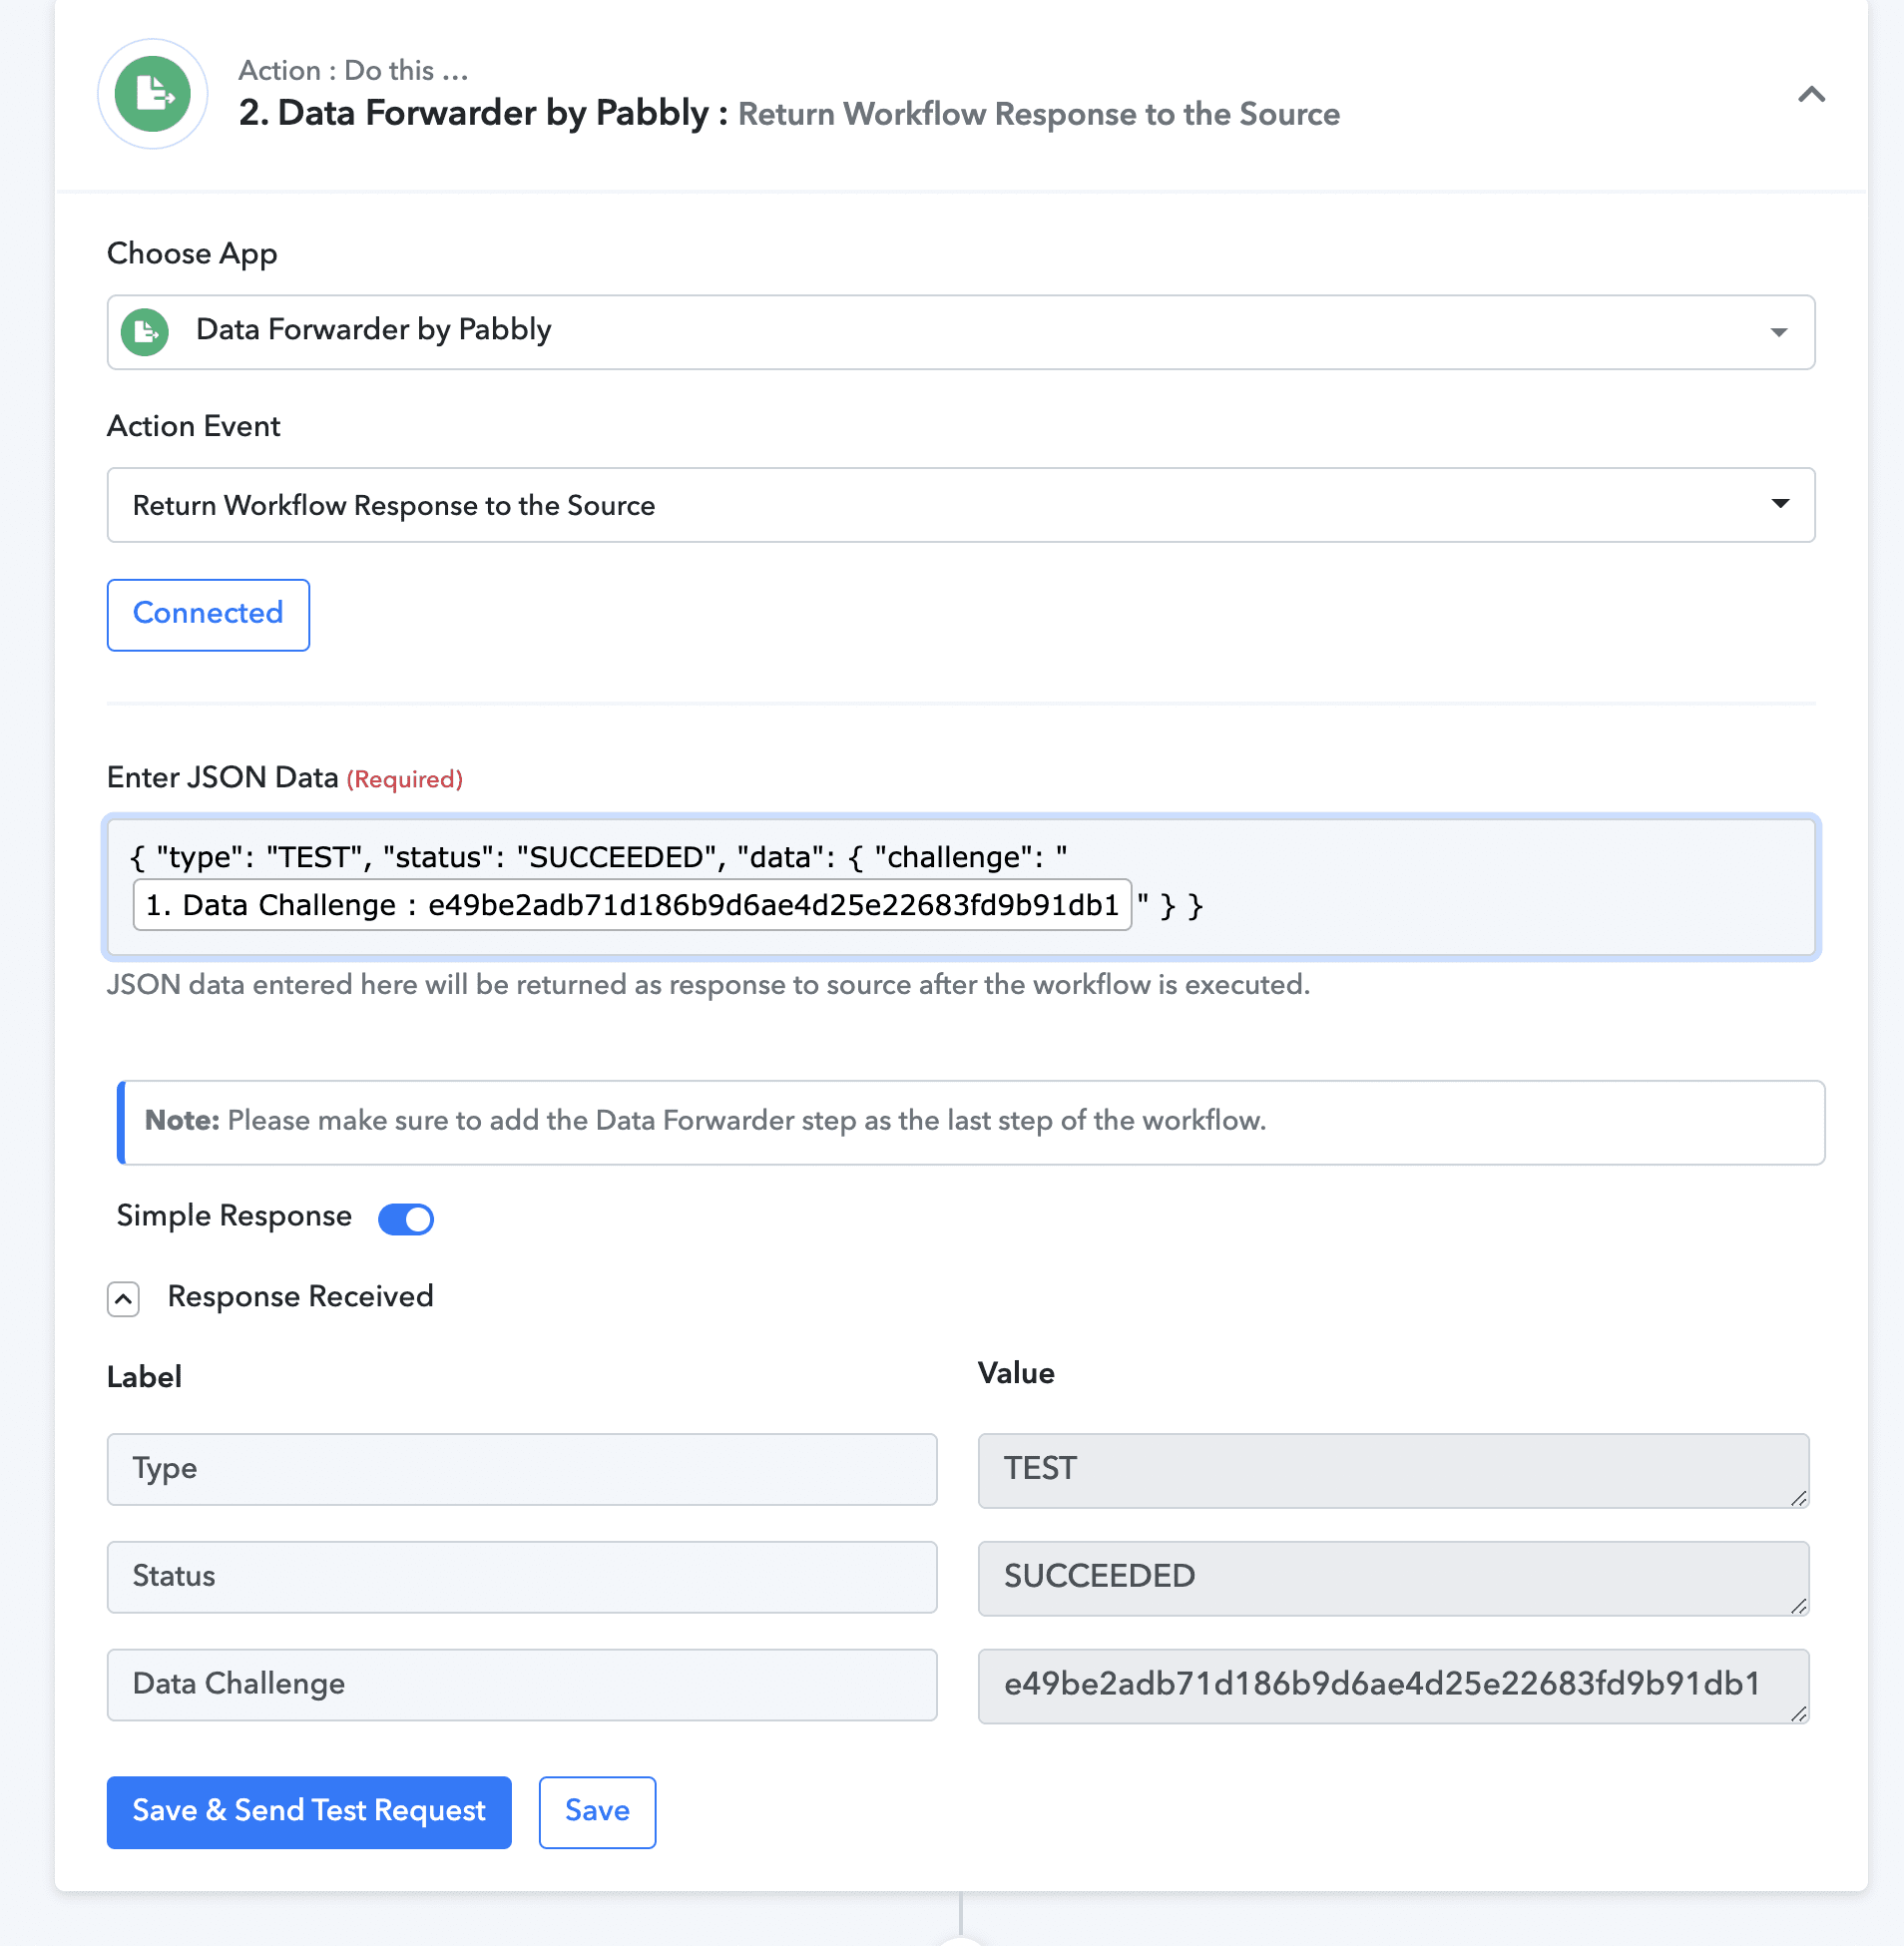Click the note about Data Forwarder last step

pyautogui.click(x=971, y=1122)
